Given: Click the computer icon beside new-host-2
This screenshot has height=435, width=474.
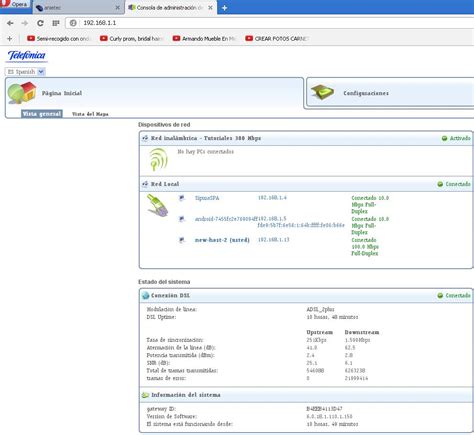Looking at the screenshot, I should pyautogui.click(x=182, y=240).
